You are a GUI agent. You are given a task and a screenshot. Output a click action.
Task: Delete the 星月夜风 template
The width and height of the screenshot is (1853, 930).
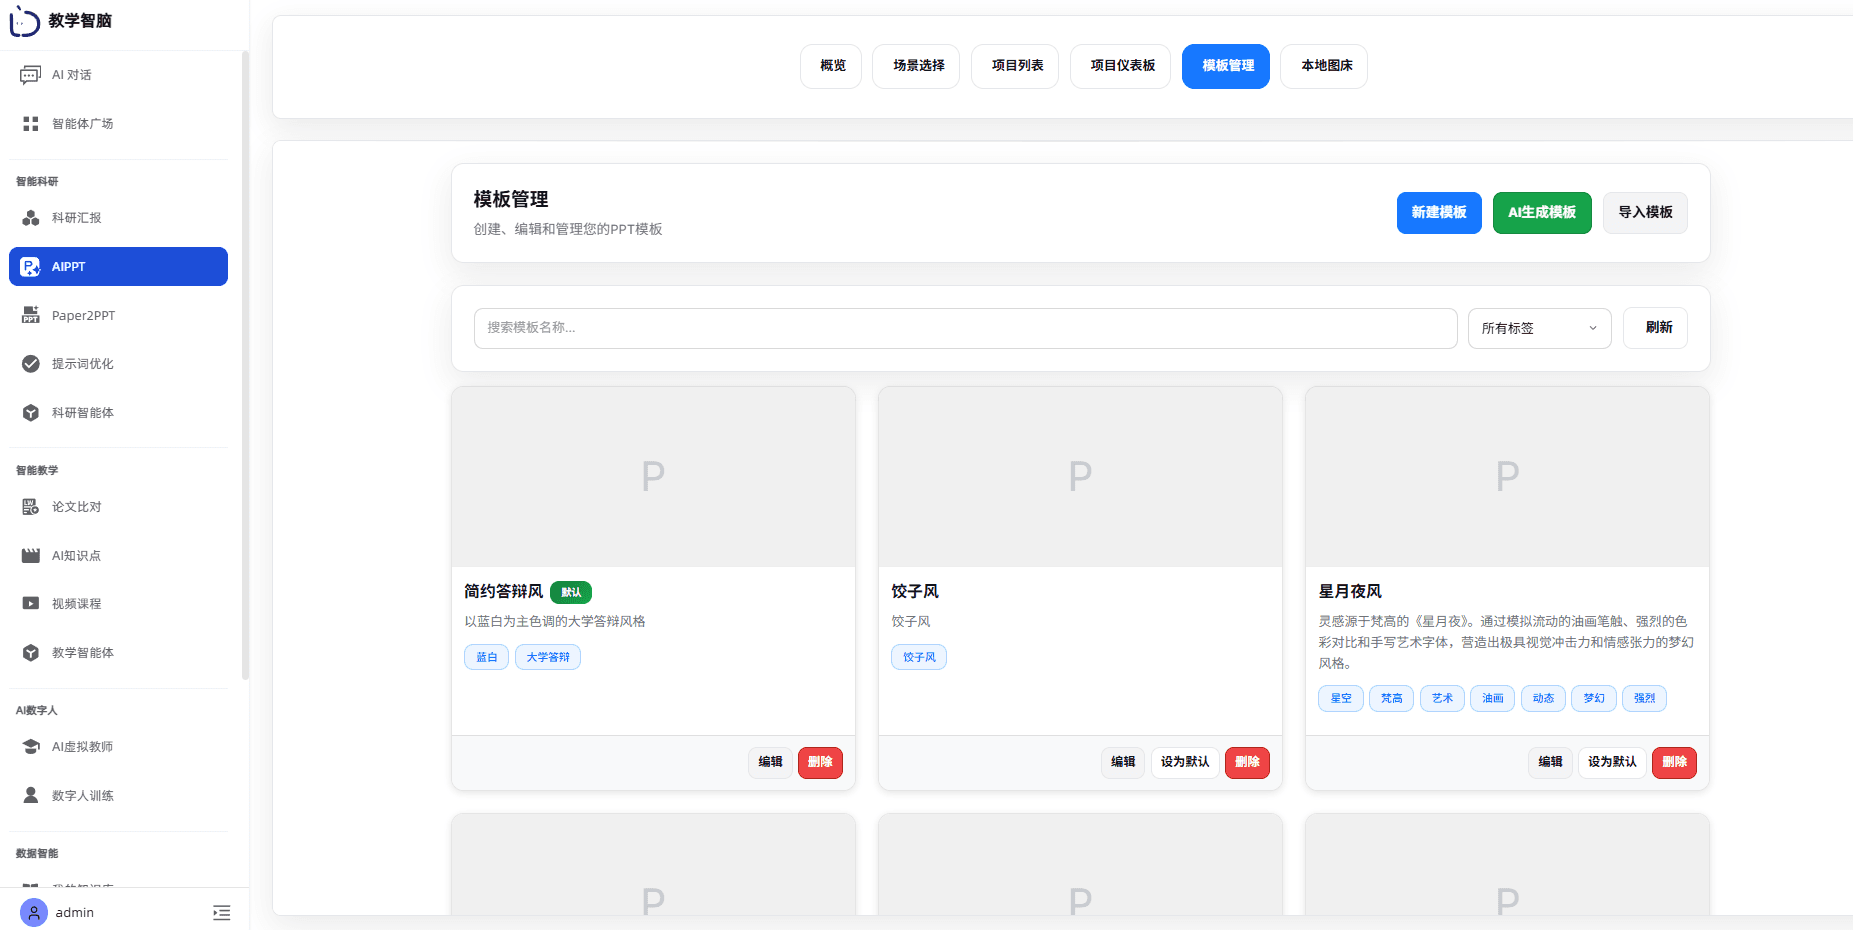click(1674, 763)
